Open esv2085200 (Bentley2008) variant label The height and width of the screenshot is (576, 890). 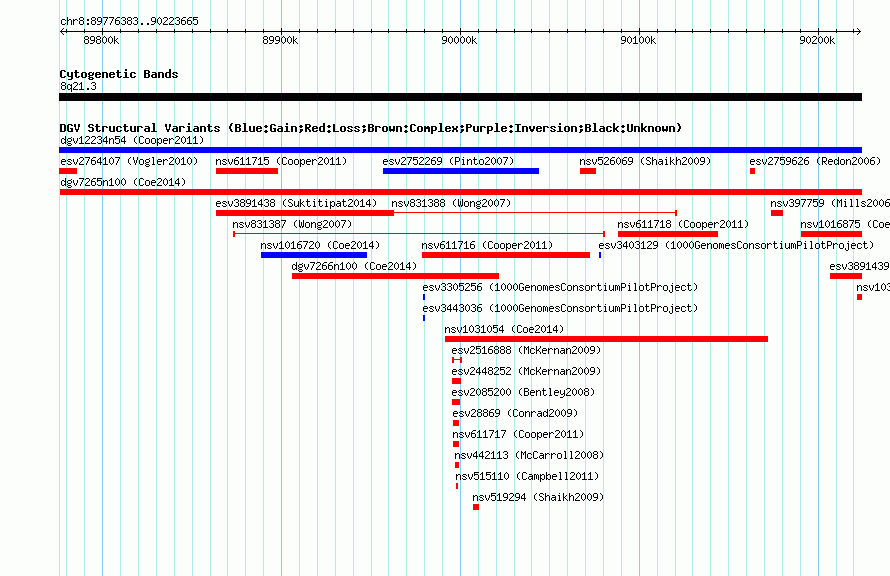point(523,392)
